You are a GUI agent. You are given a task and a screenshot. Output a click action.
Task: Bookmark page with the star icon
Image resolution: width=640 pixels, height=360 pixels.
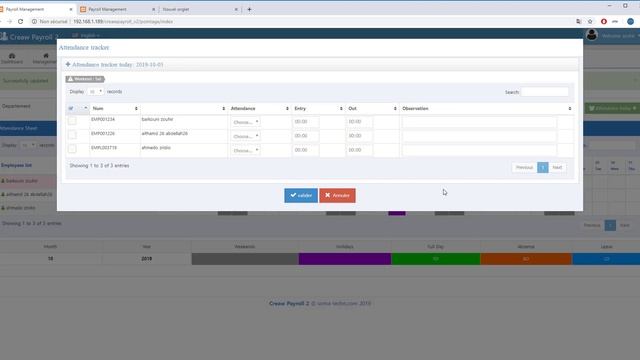(590, 21)
